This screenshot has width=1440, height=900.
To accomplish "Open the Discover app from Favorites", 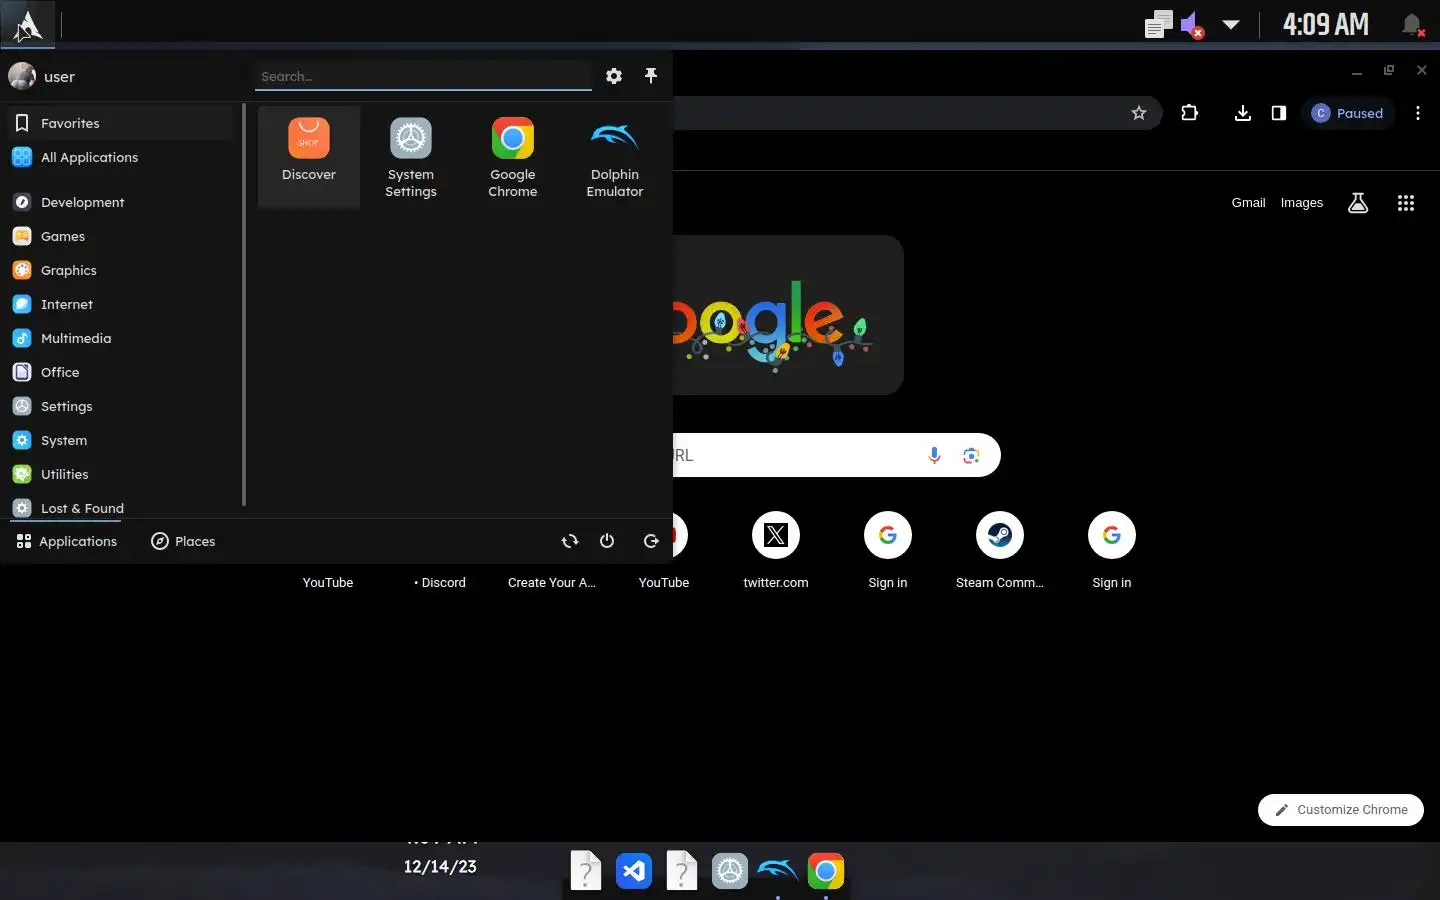I will 309,156.
